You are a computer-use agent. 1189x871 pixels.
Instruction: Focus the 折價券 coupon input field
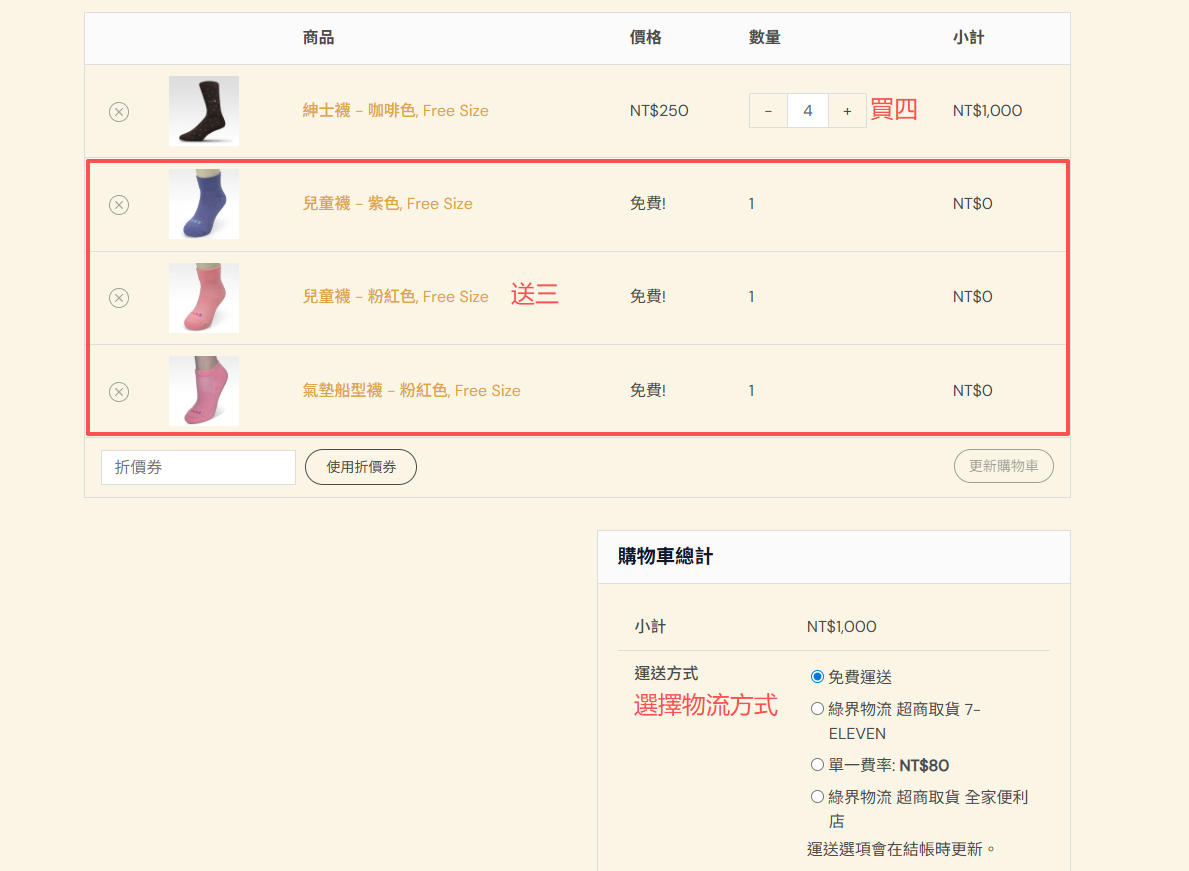click(x=198, y=467)
